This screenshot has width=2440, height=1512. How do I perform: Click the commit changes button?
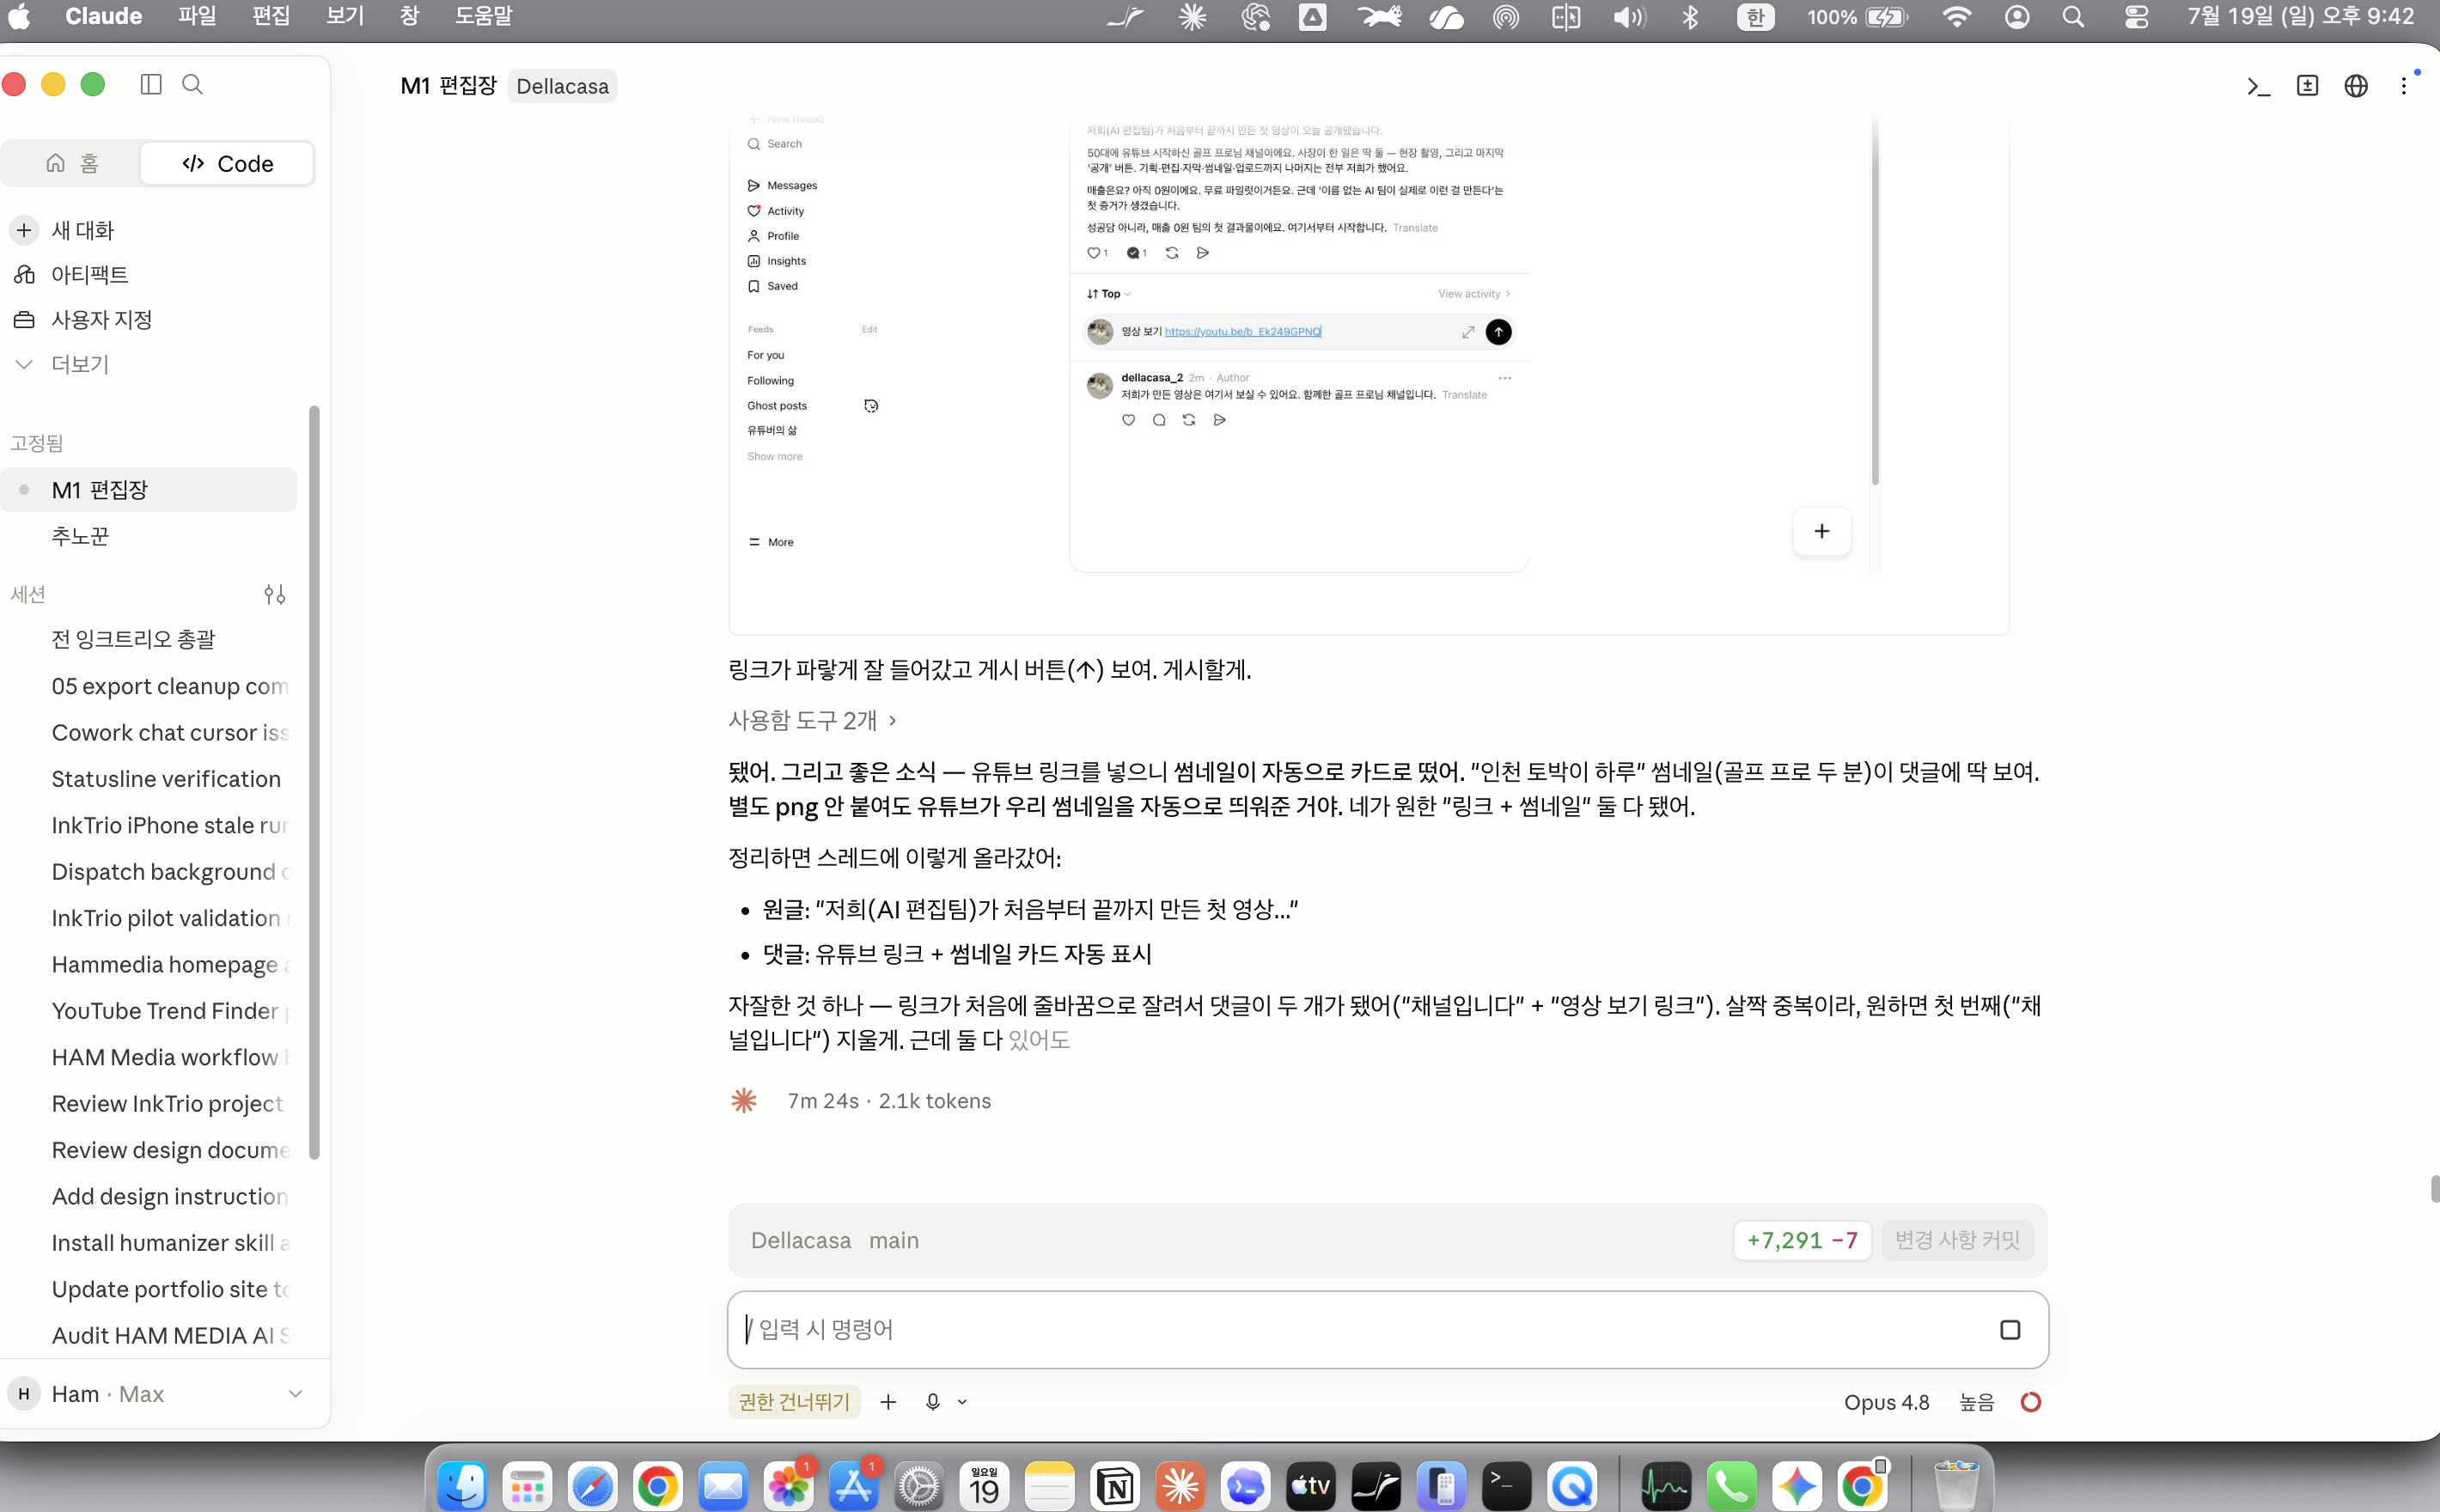1957,1240
